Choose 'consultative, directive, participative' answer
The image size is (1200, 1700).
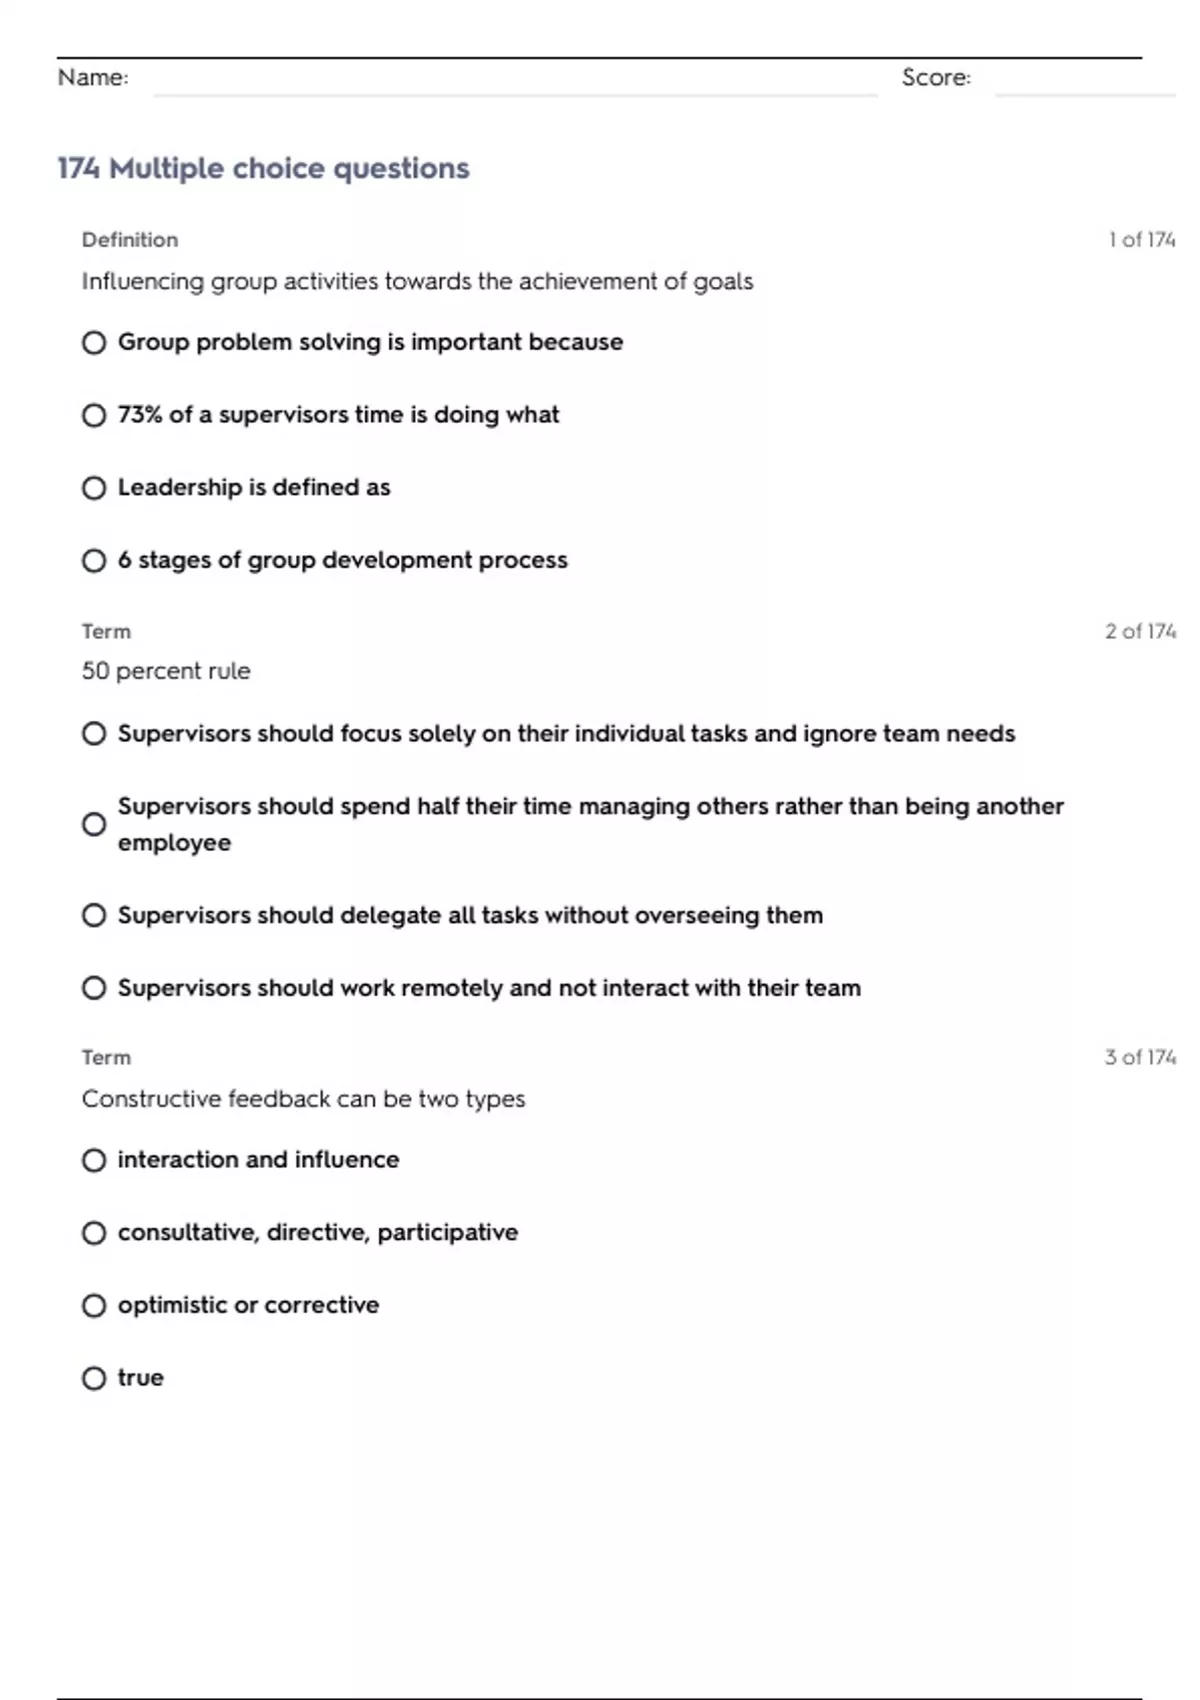tap(94, 1233)
